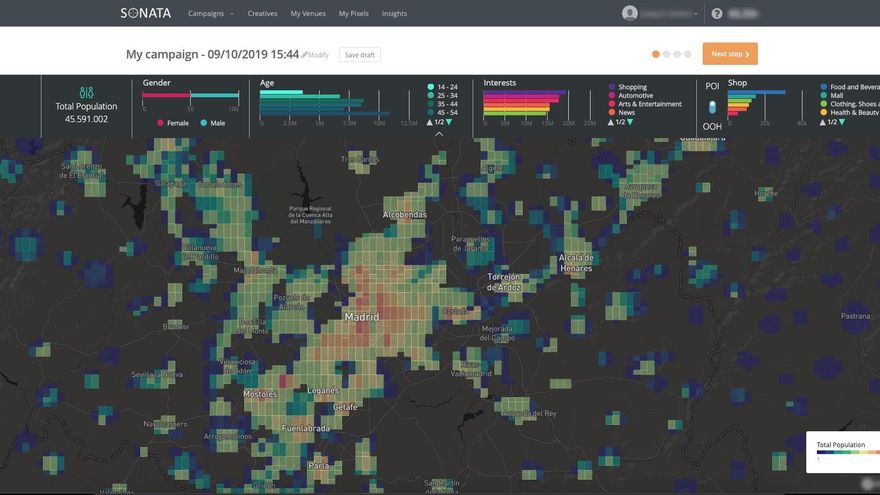Click the user profile avatar
Image resolution: width=880 pixels, height=495 pixels.
(629, 13)
